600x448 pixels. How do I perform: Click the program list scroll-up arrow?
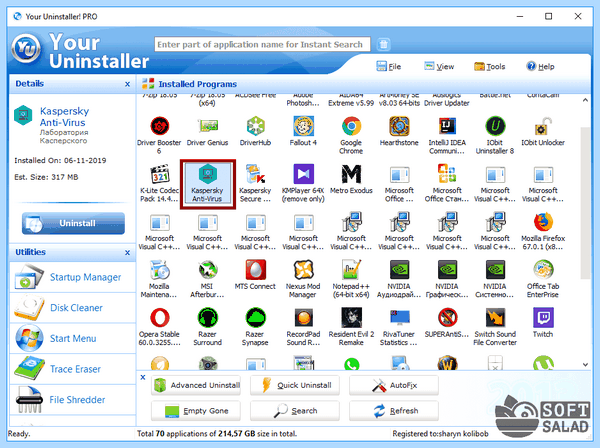tap(585, 100)
